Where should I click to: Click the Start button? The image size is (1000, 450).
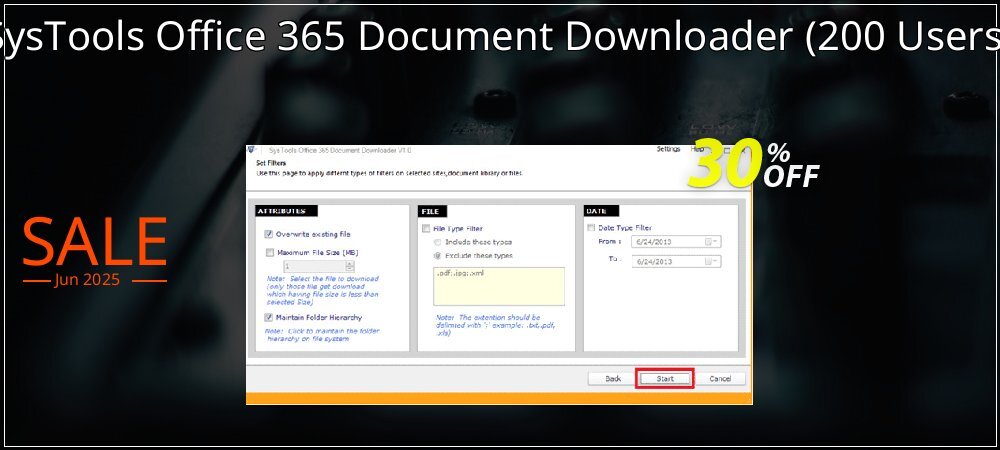click(x=665, y=379)
